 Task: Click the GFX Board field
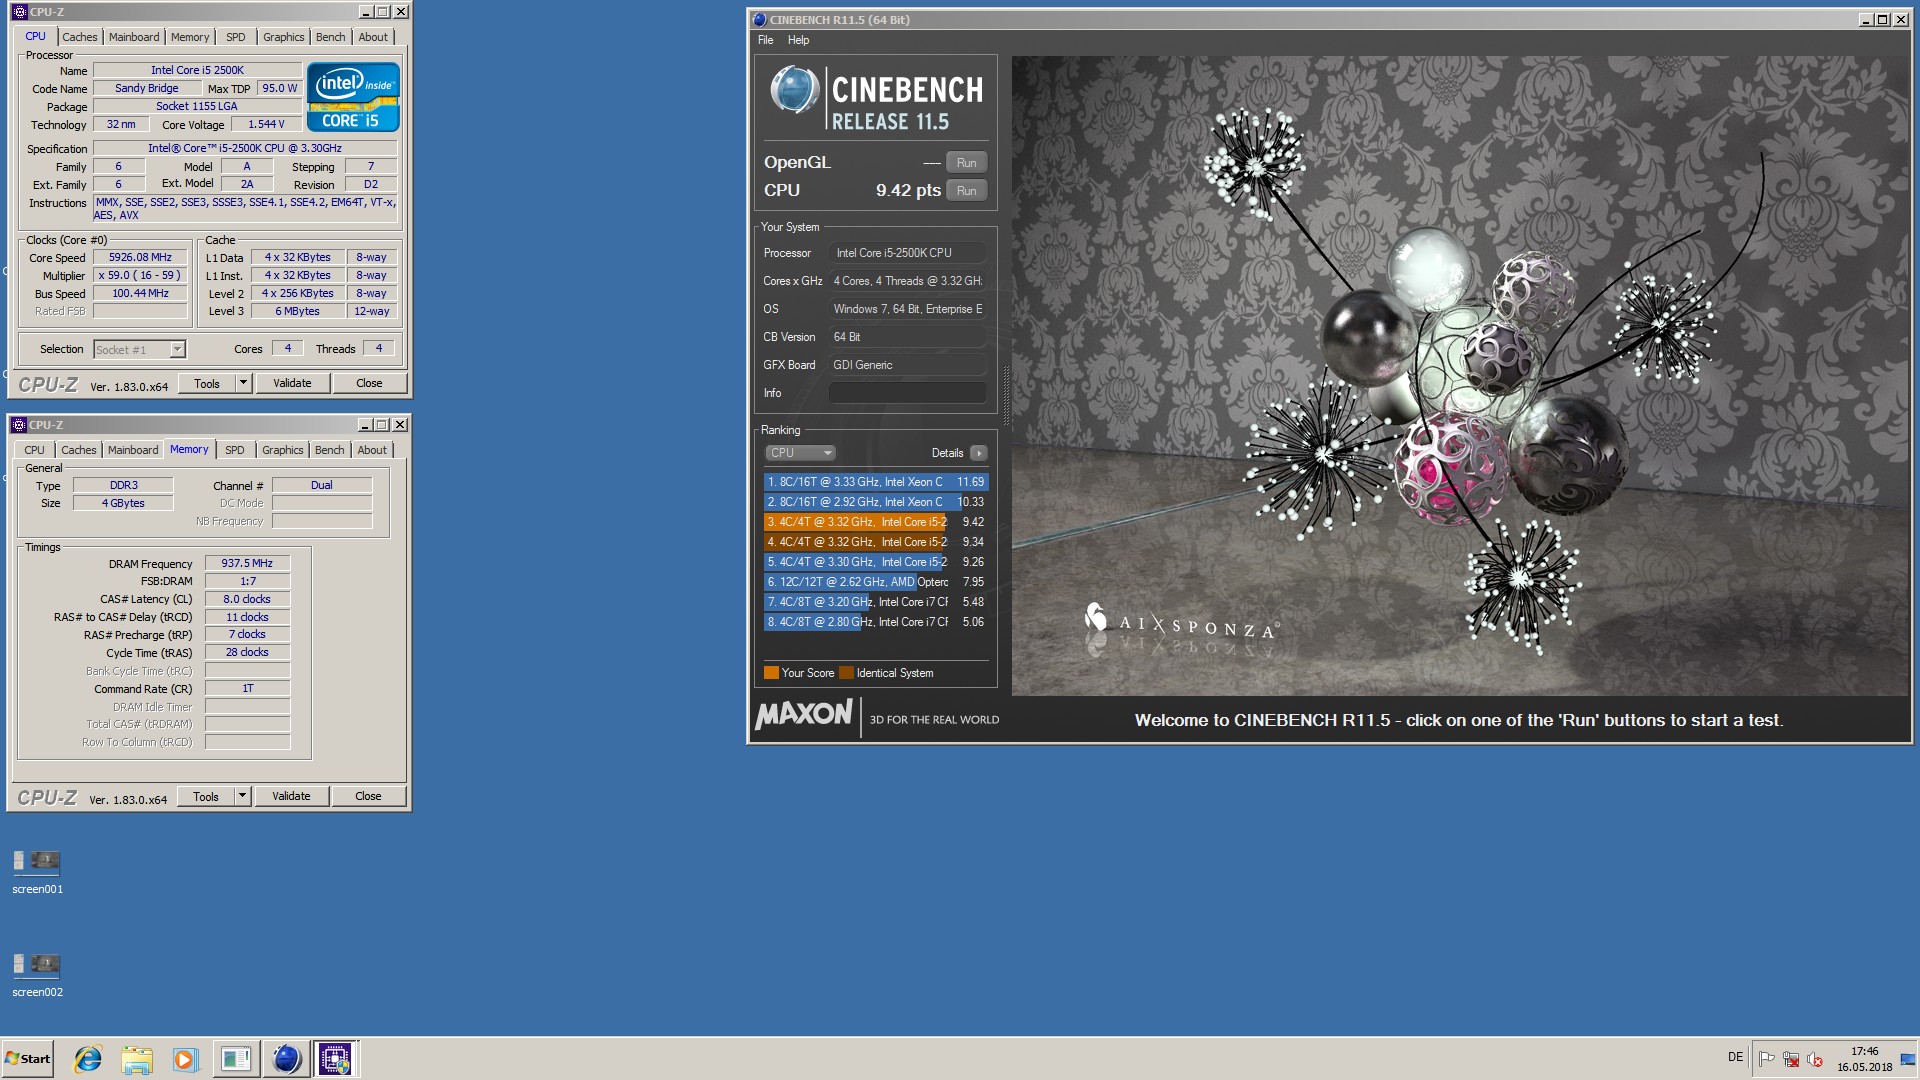[908, 365]
